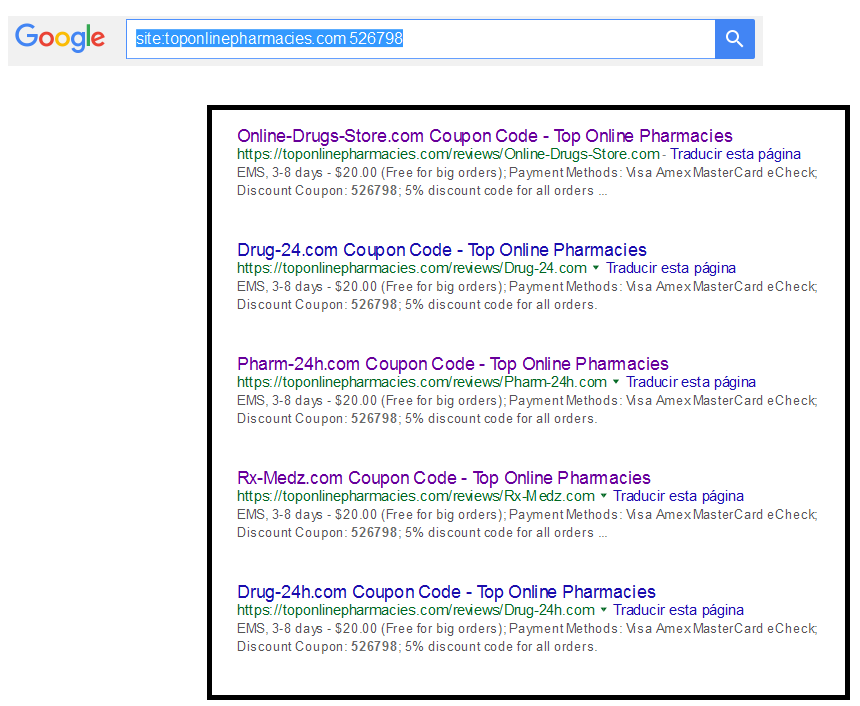Click the green reviews/Rx-Medz.com URL
860x706 pixels.
coord(416,496)
